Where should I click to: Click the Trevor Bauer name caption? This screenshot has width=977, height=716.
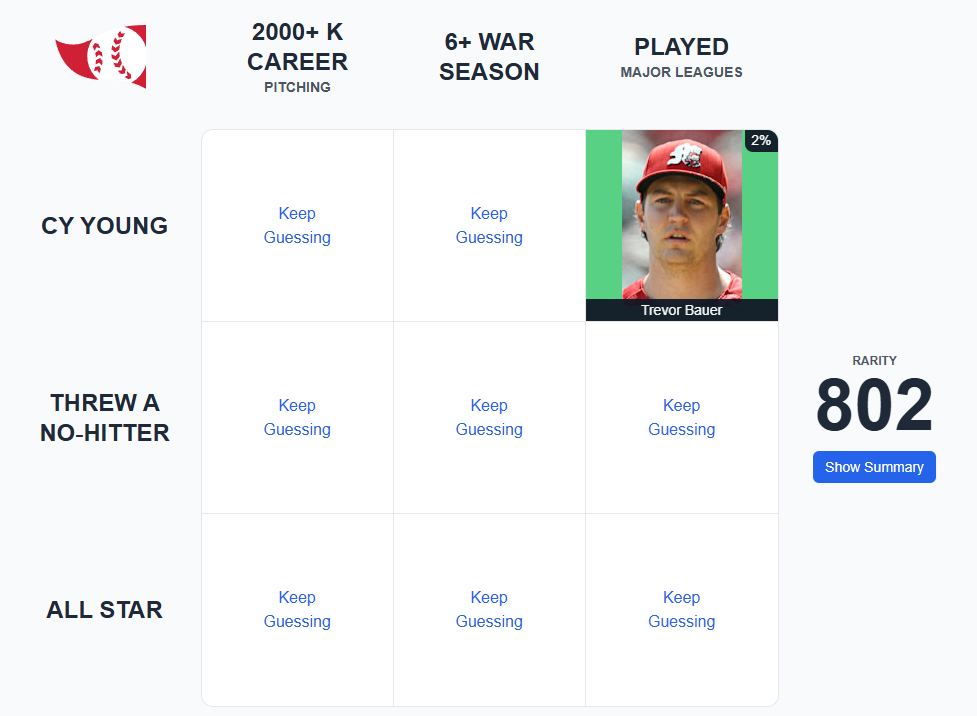coord(682,310)
